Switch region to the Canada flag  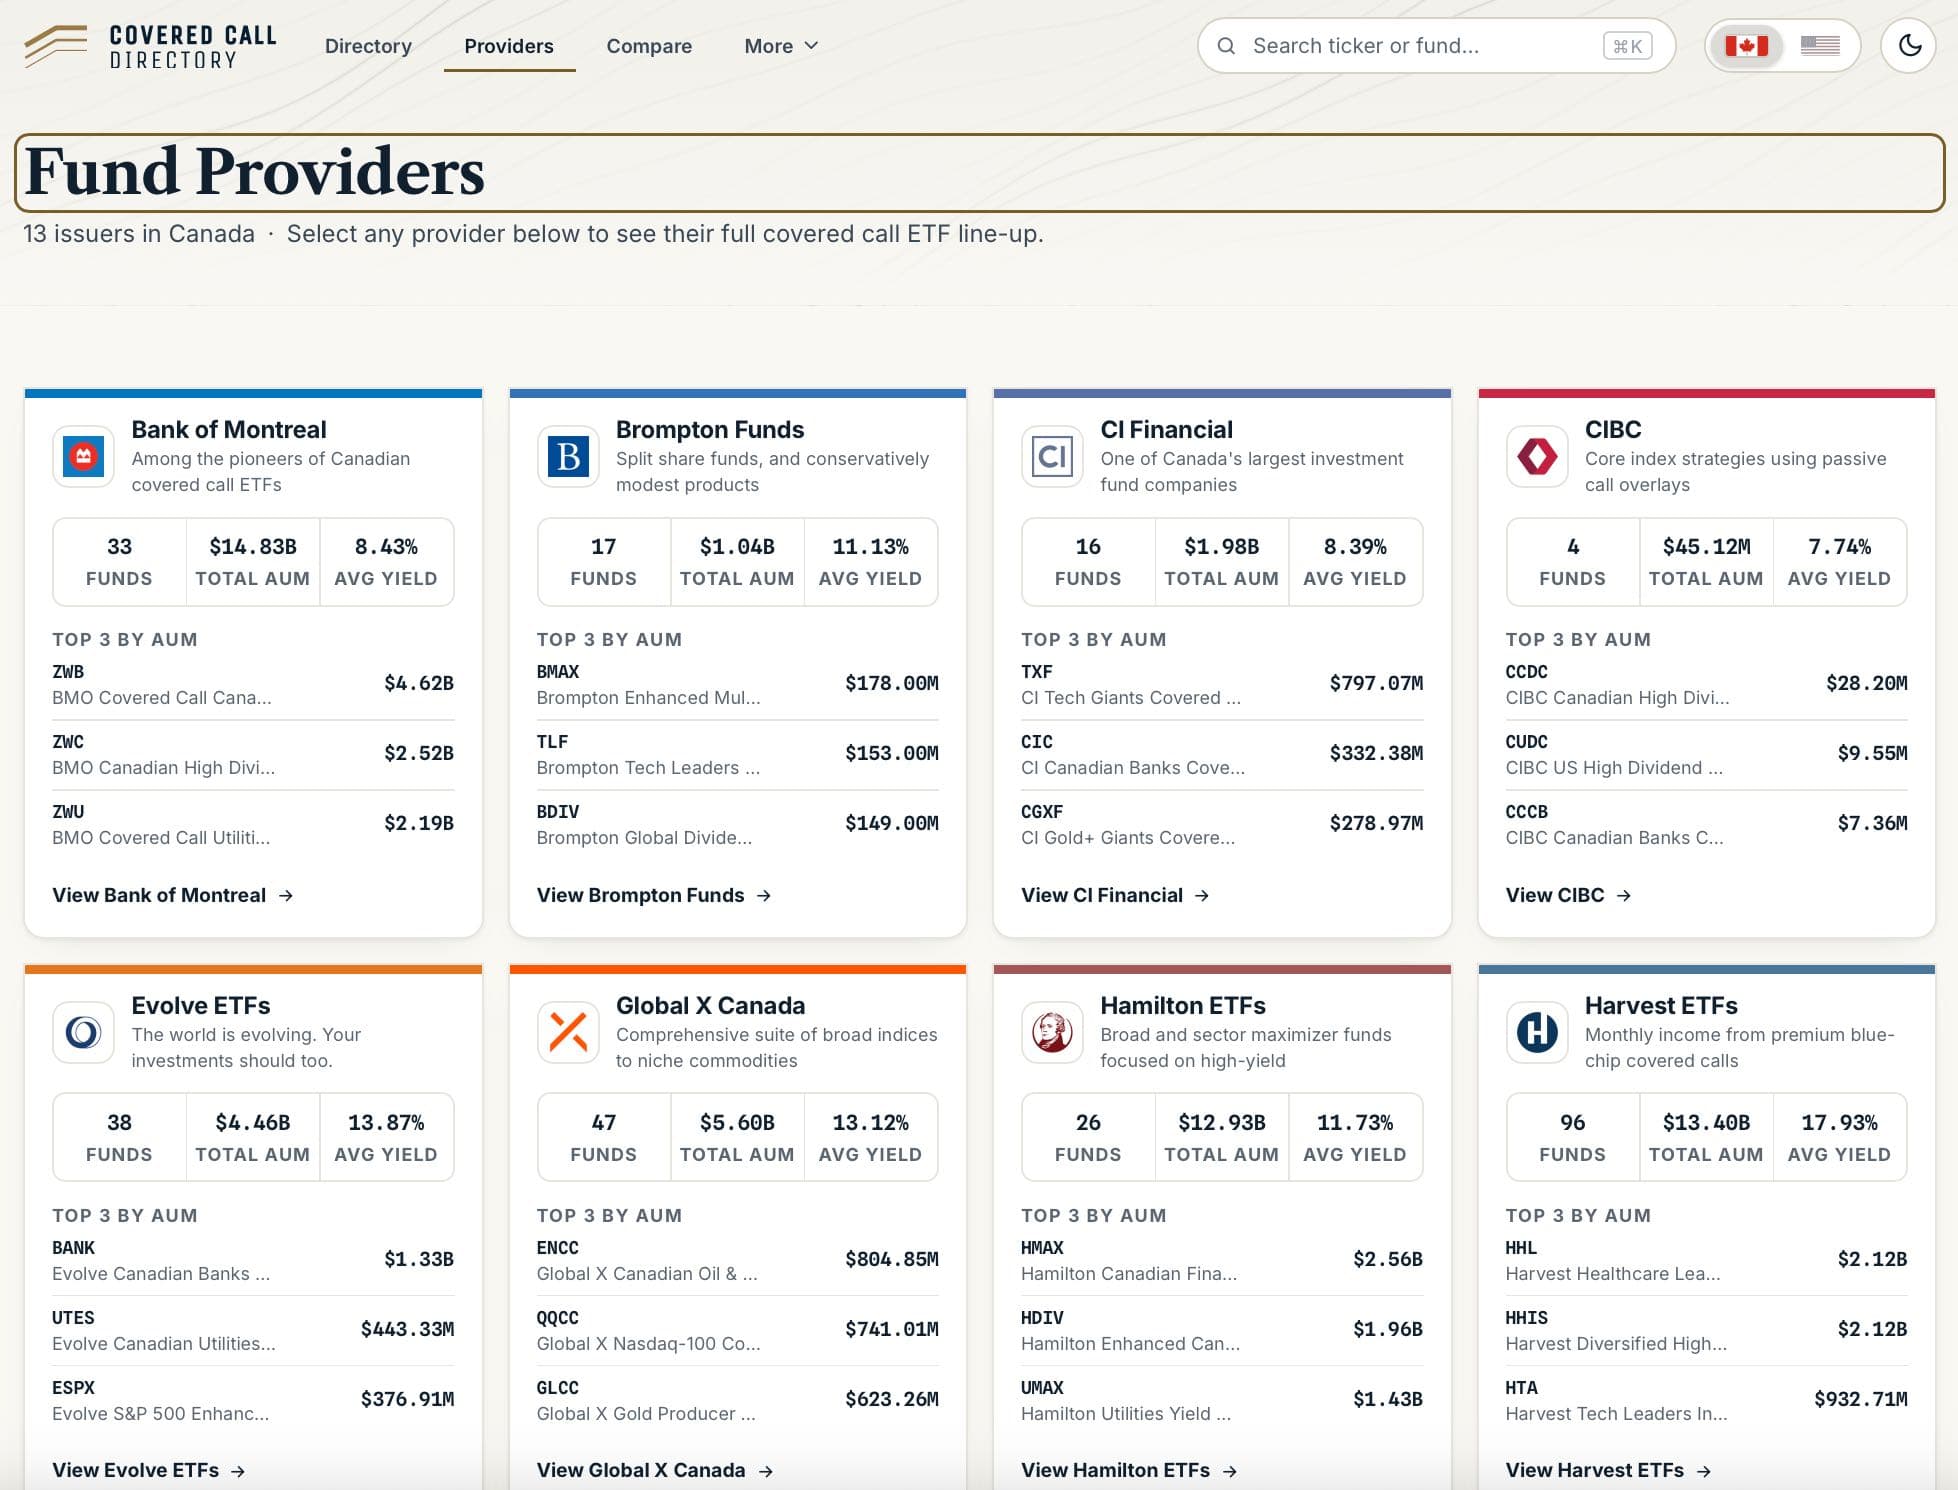tap(1746, 46)
